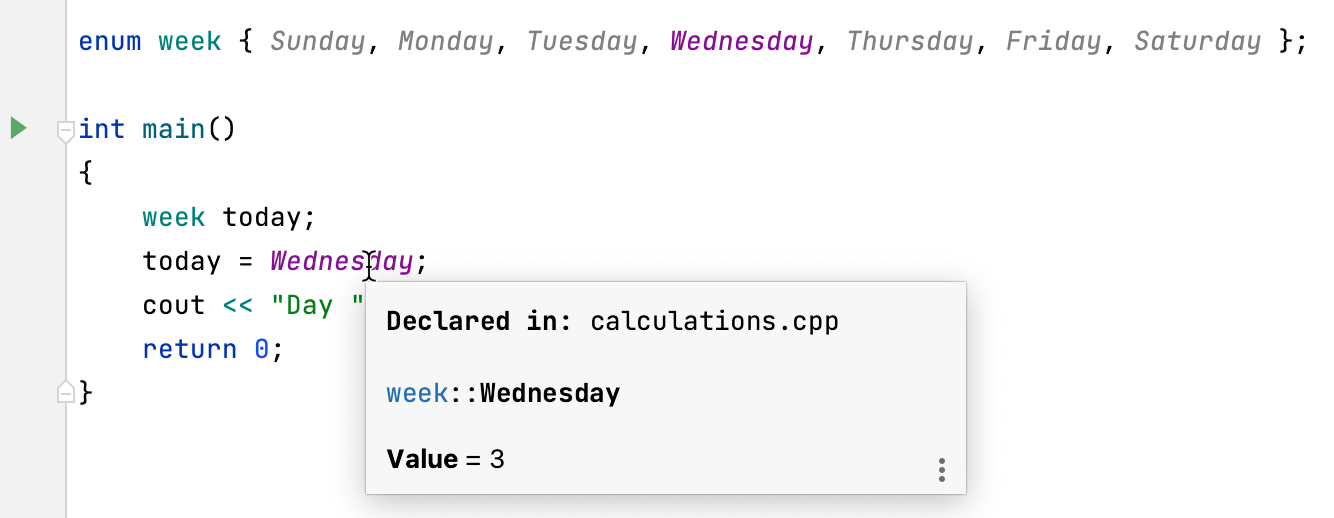Click the 'cout' identifier
Image resolution: width=1334 pixels, height=518 pixels.
(x=173, y=305)
